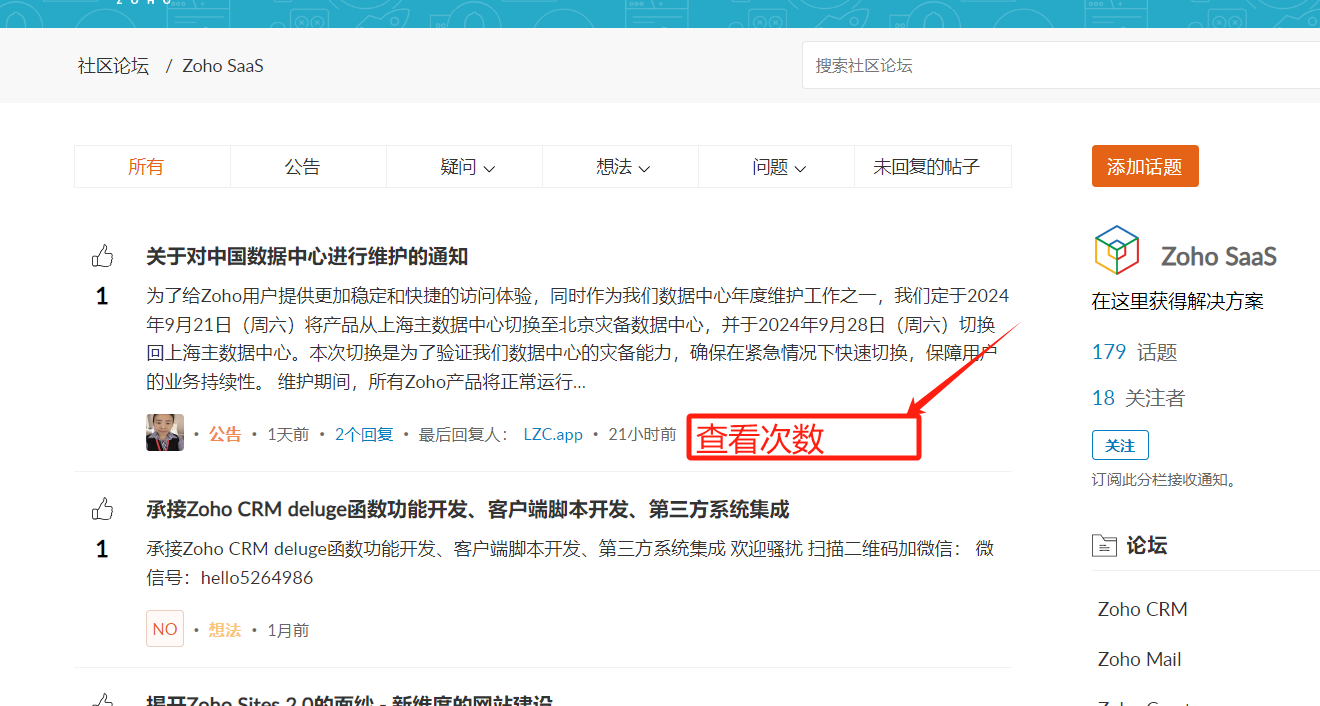This screenshot has width=1320, height=706.
Task: Open the 2个回复 link
Action: pos(364,434)
